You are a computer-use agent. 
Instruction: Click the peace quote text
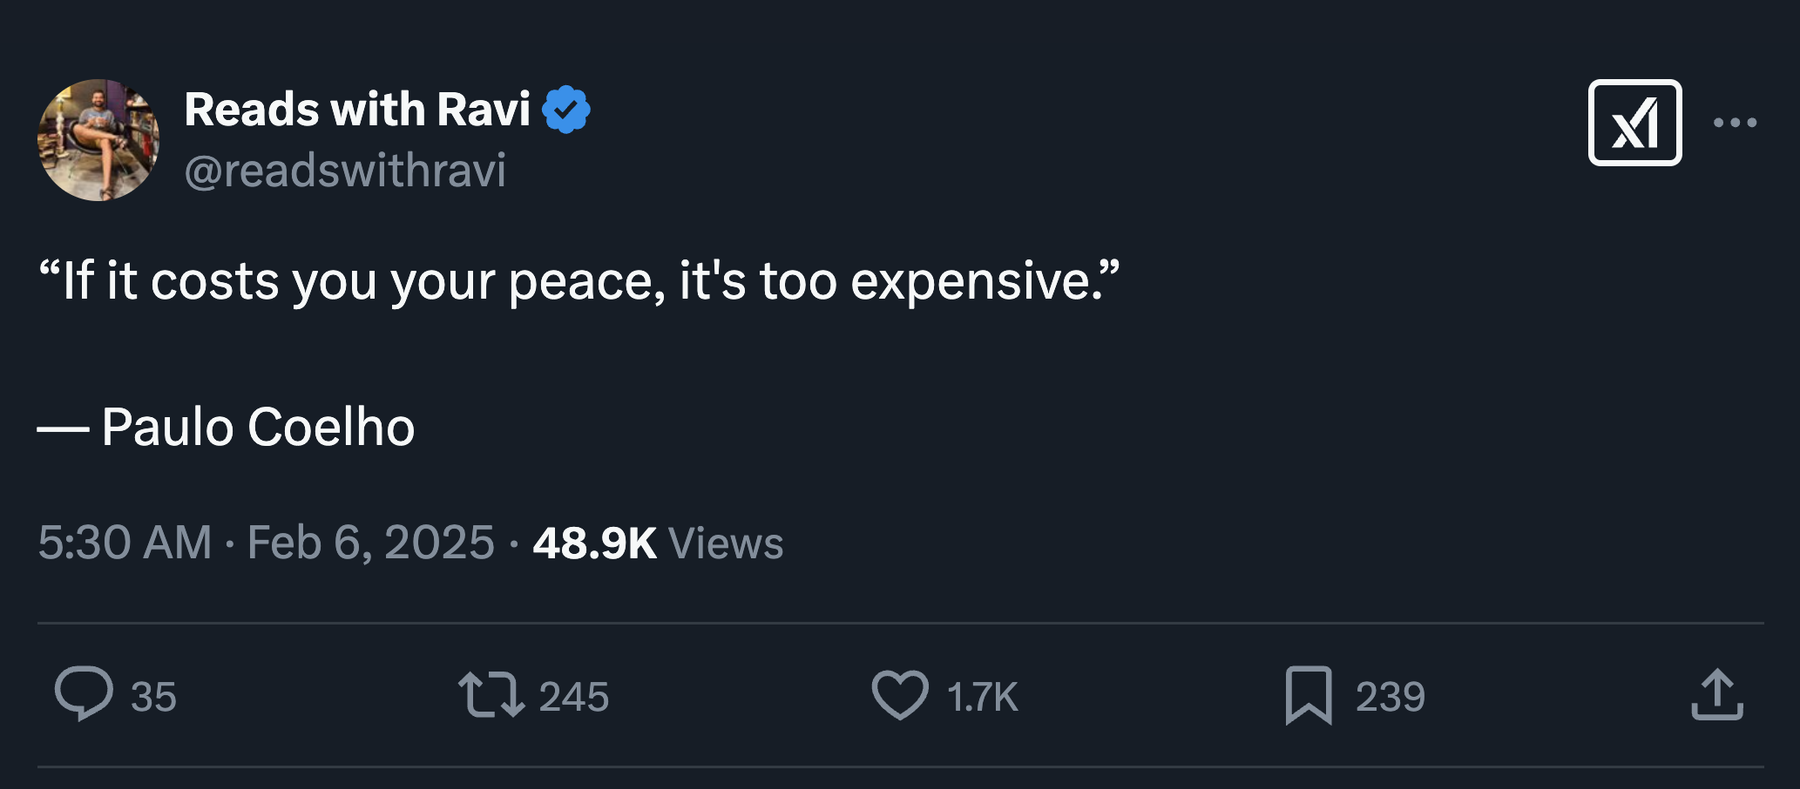pos(578,281)
